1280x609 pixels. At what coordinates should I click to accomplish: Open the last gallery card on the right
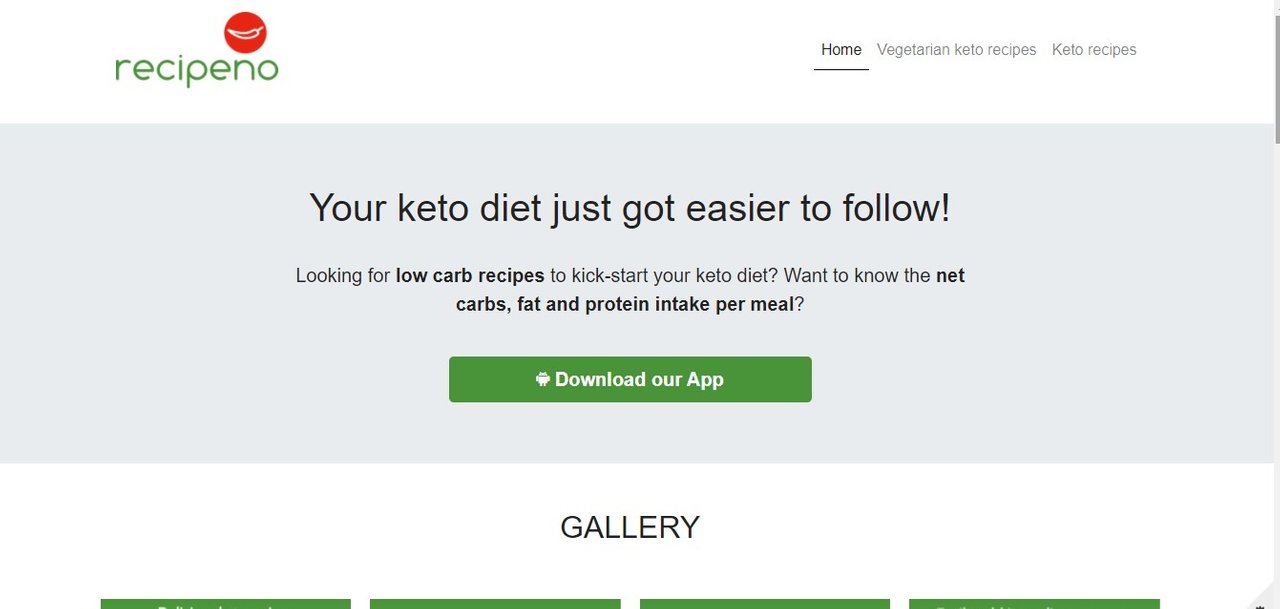click(1034, 604)
